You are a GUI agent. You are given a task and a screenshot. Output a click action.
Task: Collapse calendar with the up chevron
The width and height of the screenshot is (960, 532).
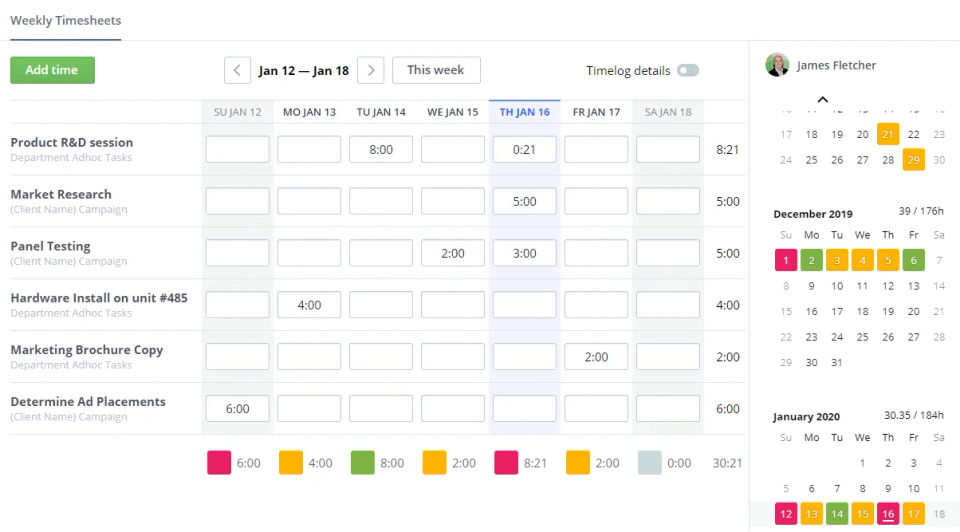point(823,99)
